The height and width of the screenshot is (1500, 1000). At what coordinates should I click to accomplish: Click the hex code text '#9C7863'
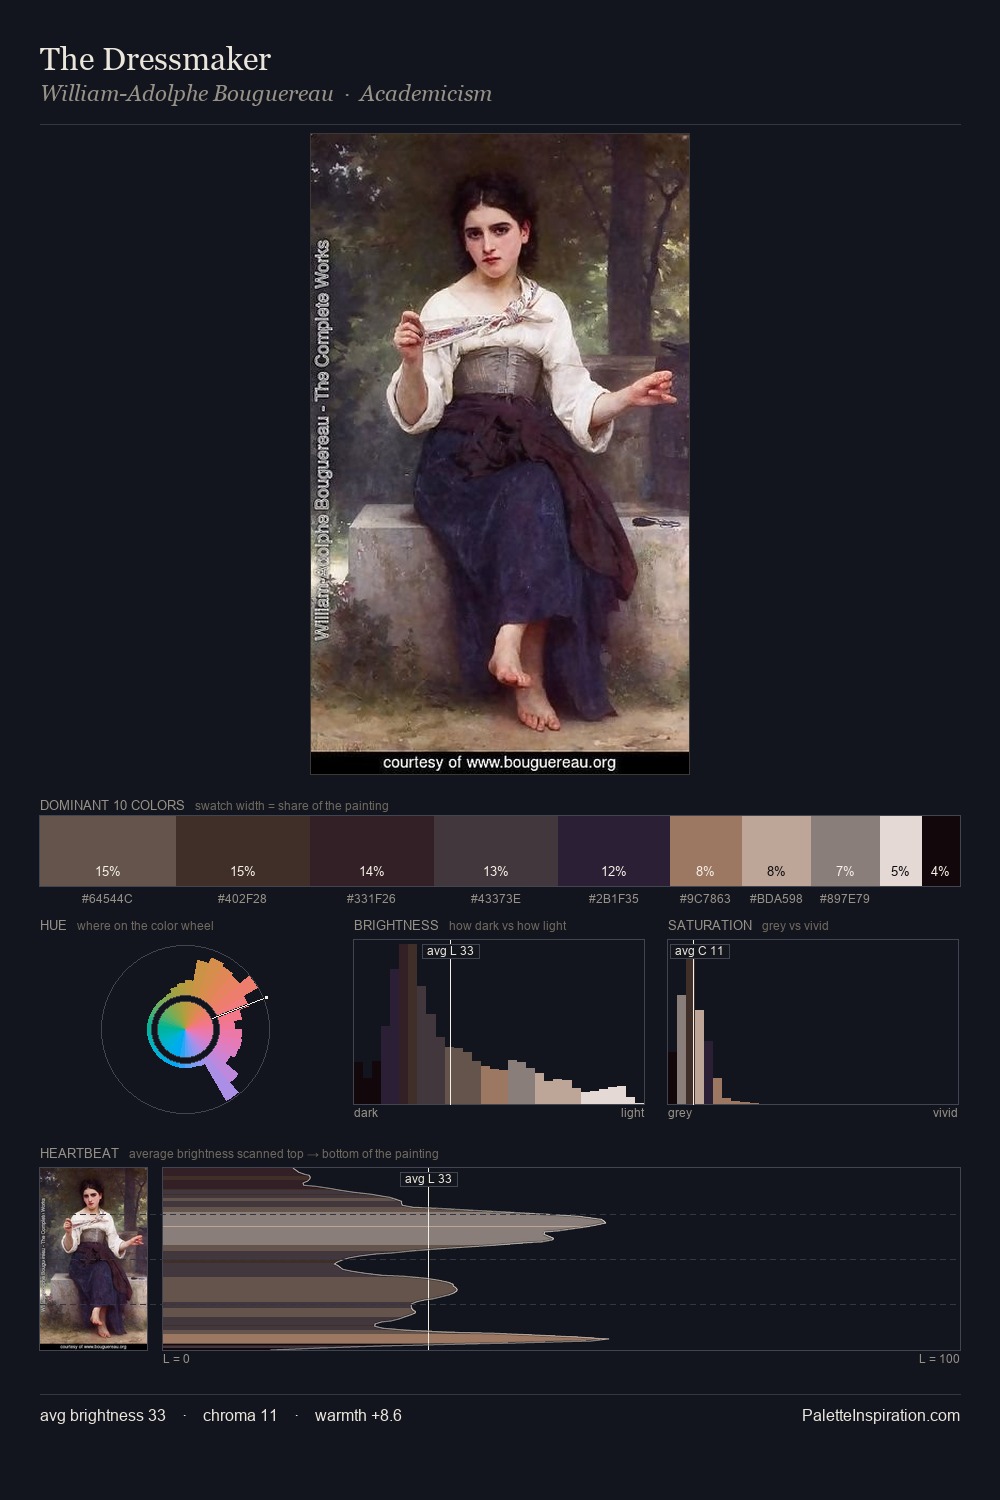(705, 899)
